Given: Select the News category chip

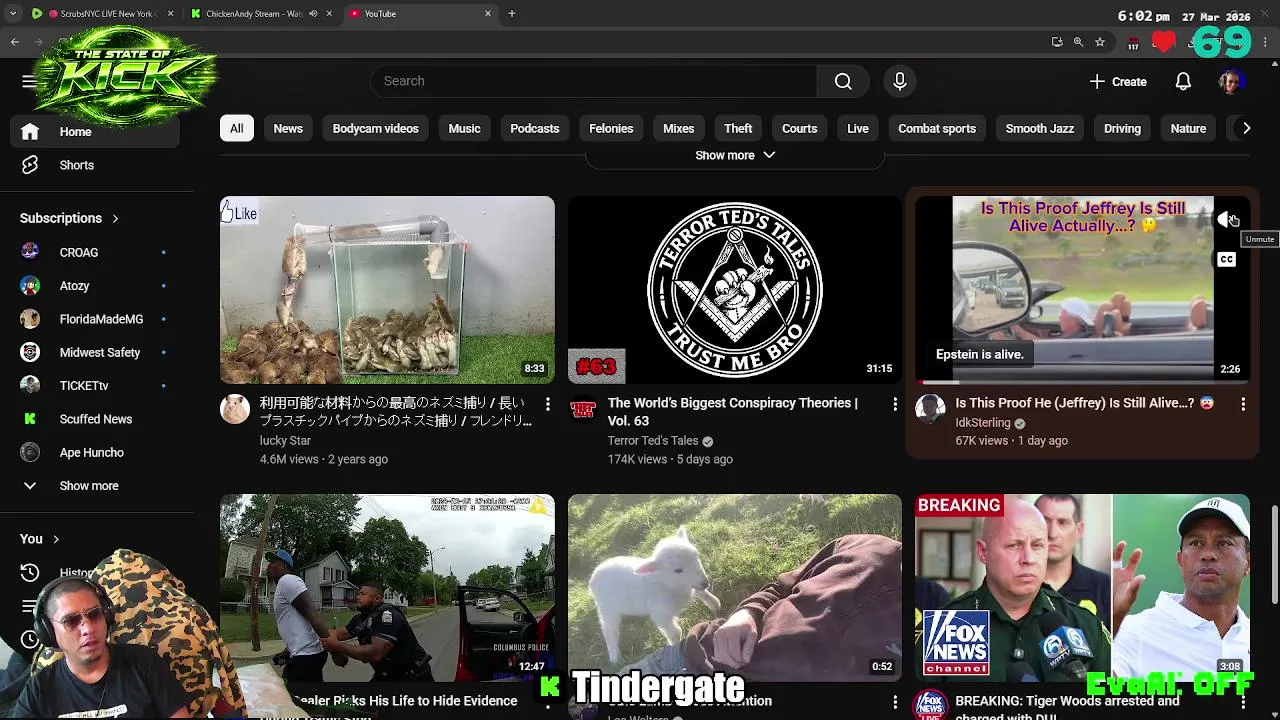Looking at the screenshot, I should [288, 128].
